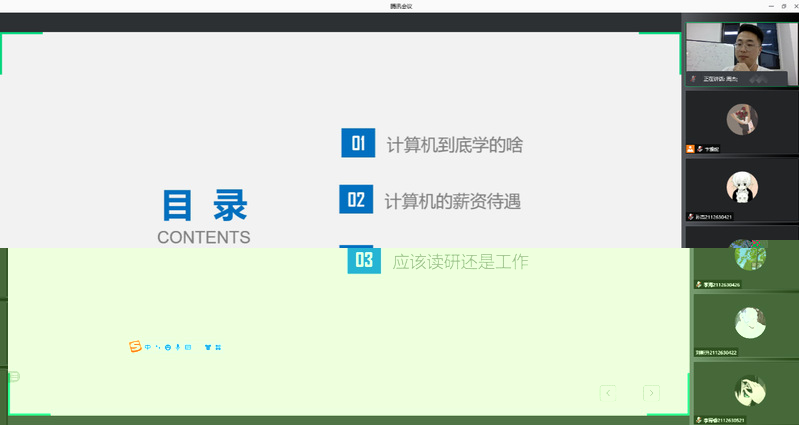Toggle the Sogou punctuation mode icon
799x425 pixels.
(157, 347)
